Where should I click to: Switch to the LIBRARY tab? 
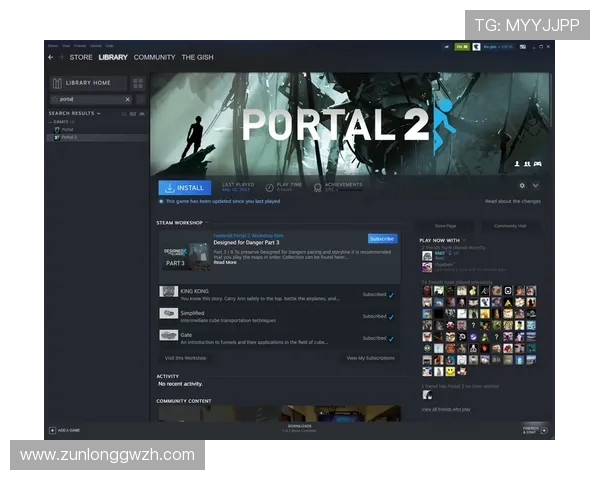(113, 57)
